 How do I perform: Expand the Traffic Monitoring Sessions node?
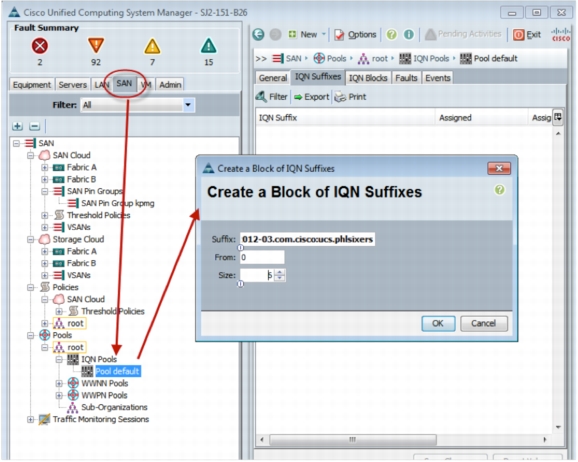[x=31, y=419]
